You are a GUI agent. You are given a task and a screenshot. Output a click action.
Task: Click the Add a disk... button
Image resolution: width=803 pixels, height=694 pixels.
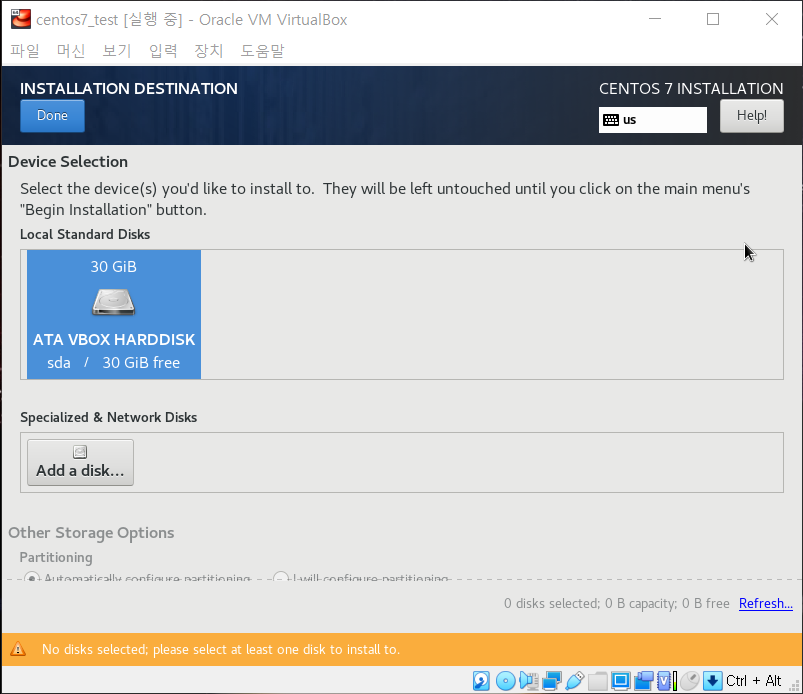80,462
